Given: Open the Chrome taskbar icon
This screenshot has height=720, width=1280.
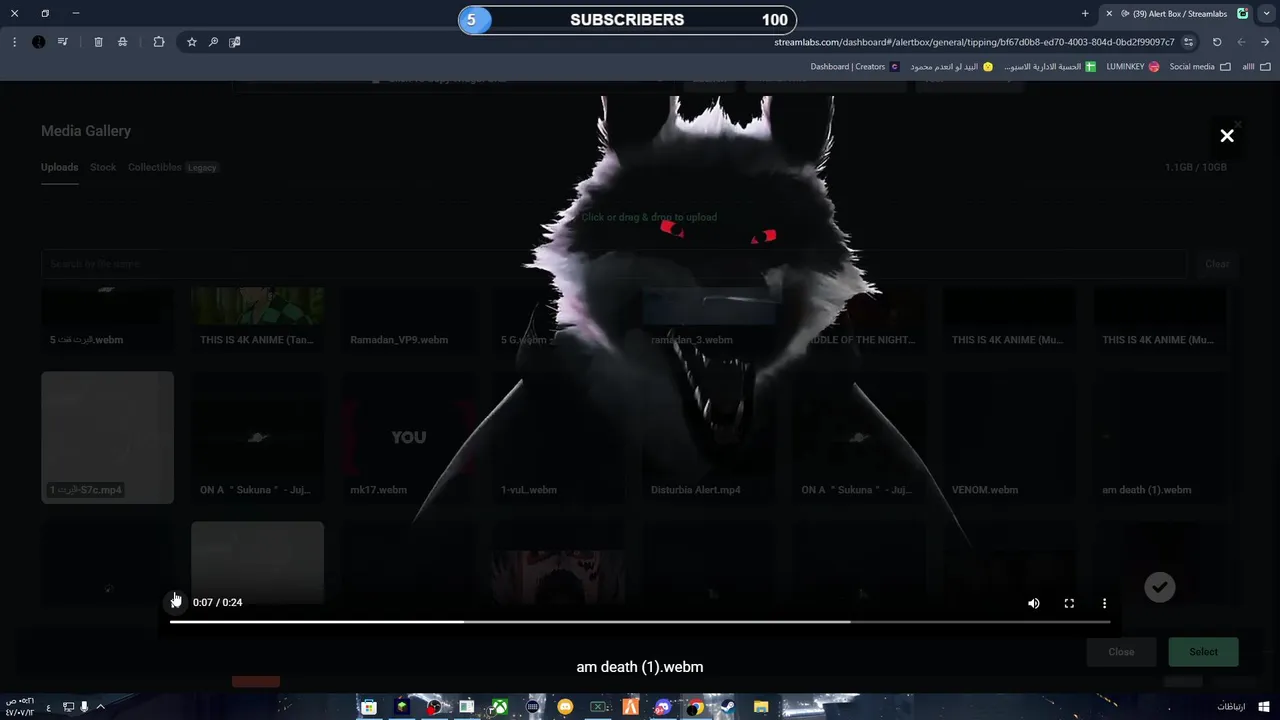Looking at the screenshot, I should [x=695, y=707].
